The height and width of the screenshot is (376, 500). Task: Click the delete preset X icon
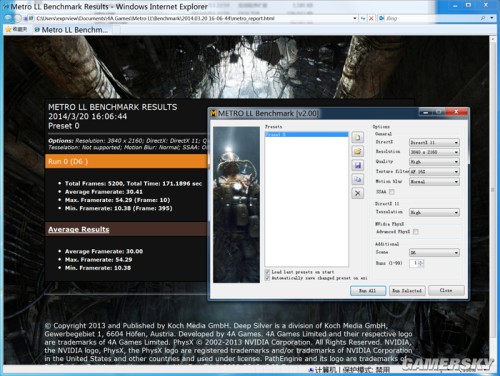[x=357, y=193]
